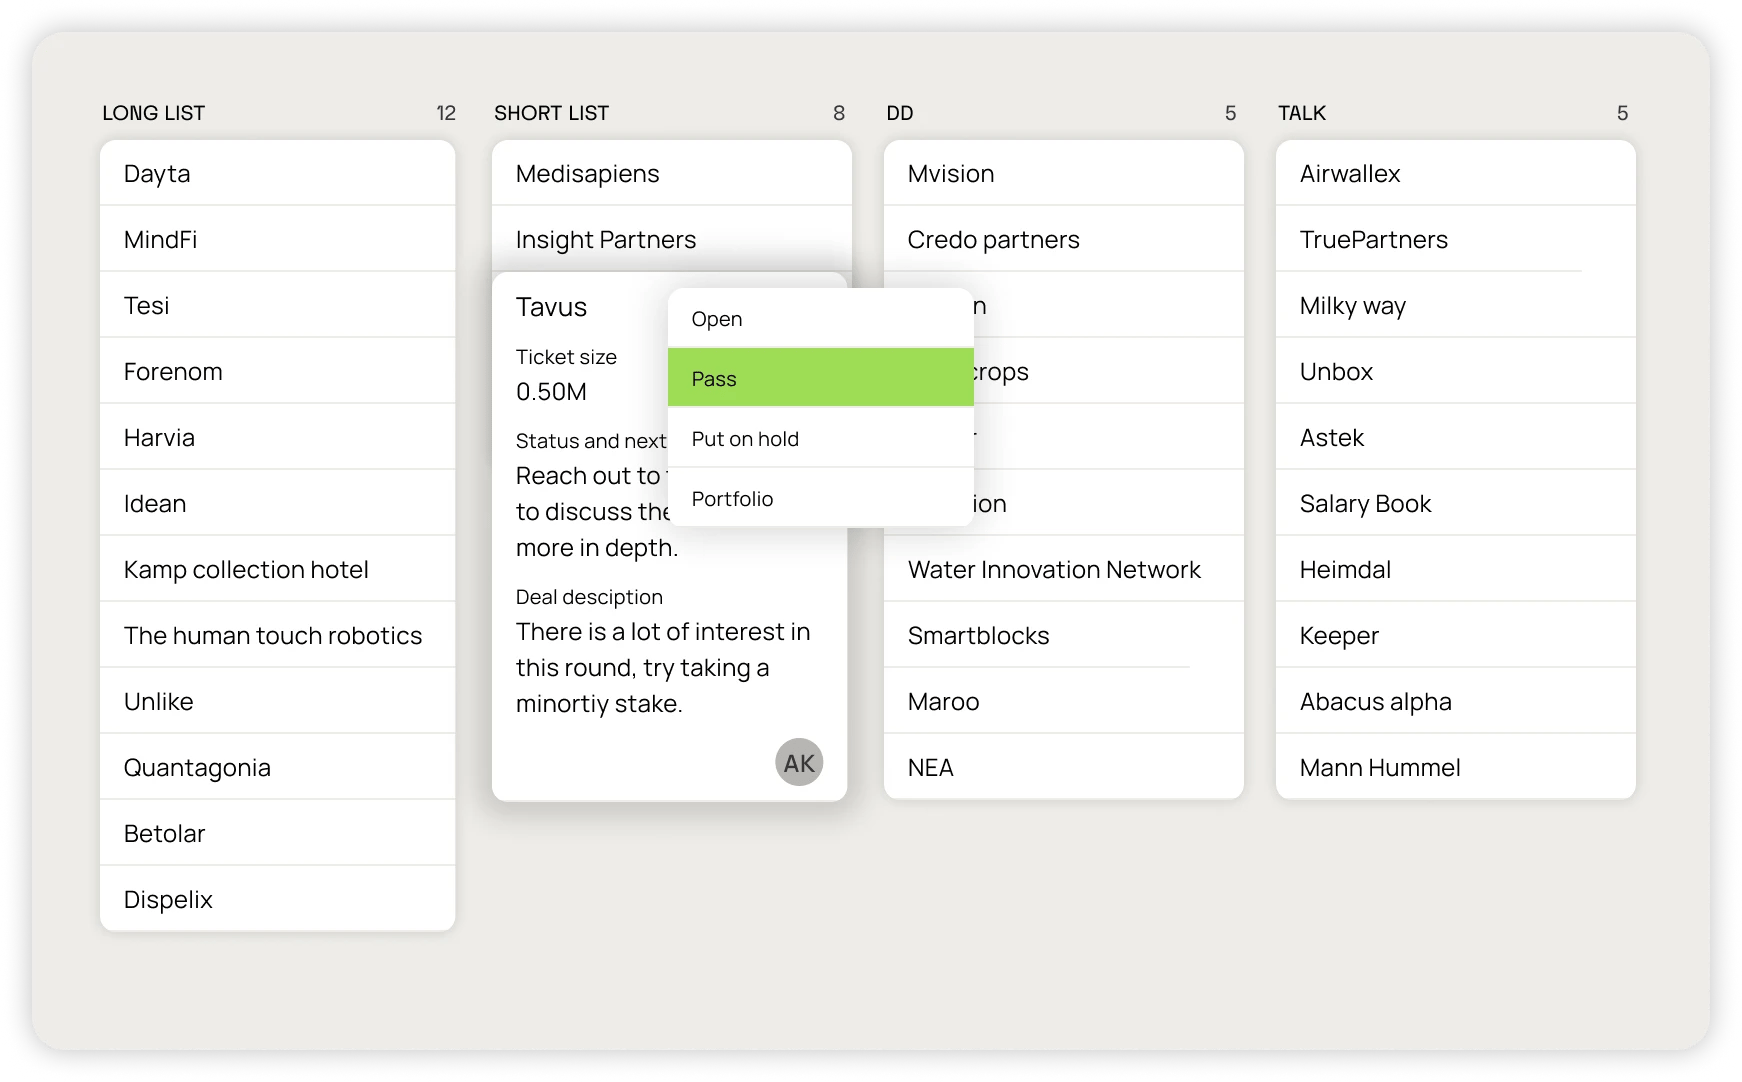
Task: Click the LONG LIST column header
Action: (x=153, y=113)
